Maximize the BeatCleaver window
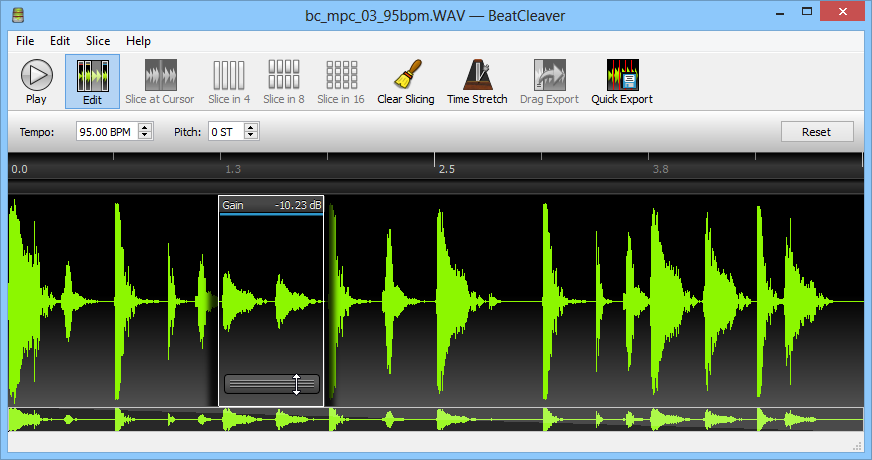This screenshot has width=872, height=460. point(807,12)
